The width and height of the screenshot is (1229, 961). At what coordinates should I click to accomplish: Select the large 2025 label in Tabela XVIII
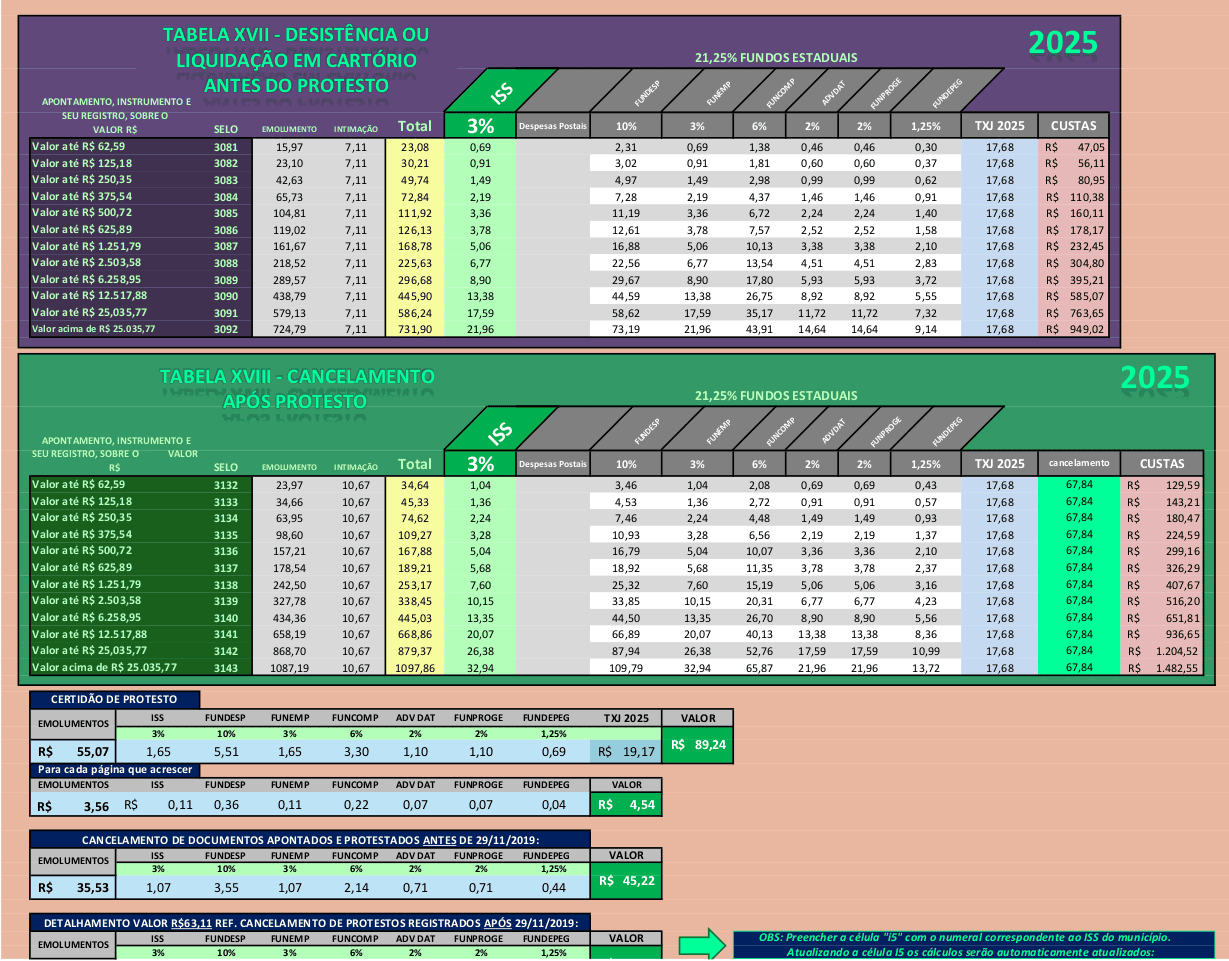click(1155, 378)
